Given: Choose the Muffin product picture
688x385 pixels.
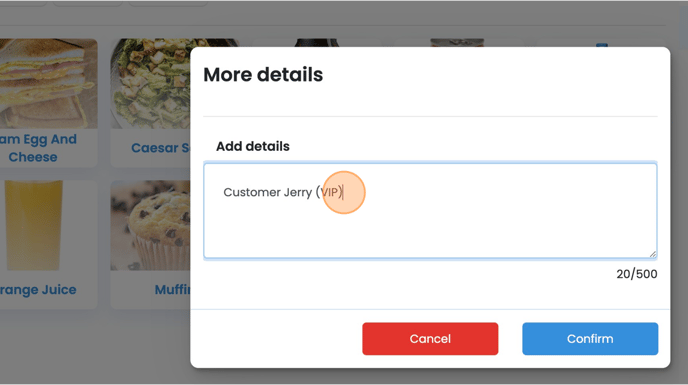Looking at the screenshot, I should (150, 225).
